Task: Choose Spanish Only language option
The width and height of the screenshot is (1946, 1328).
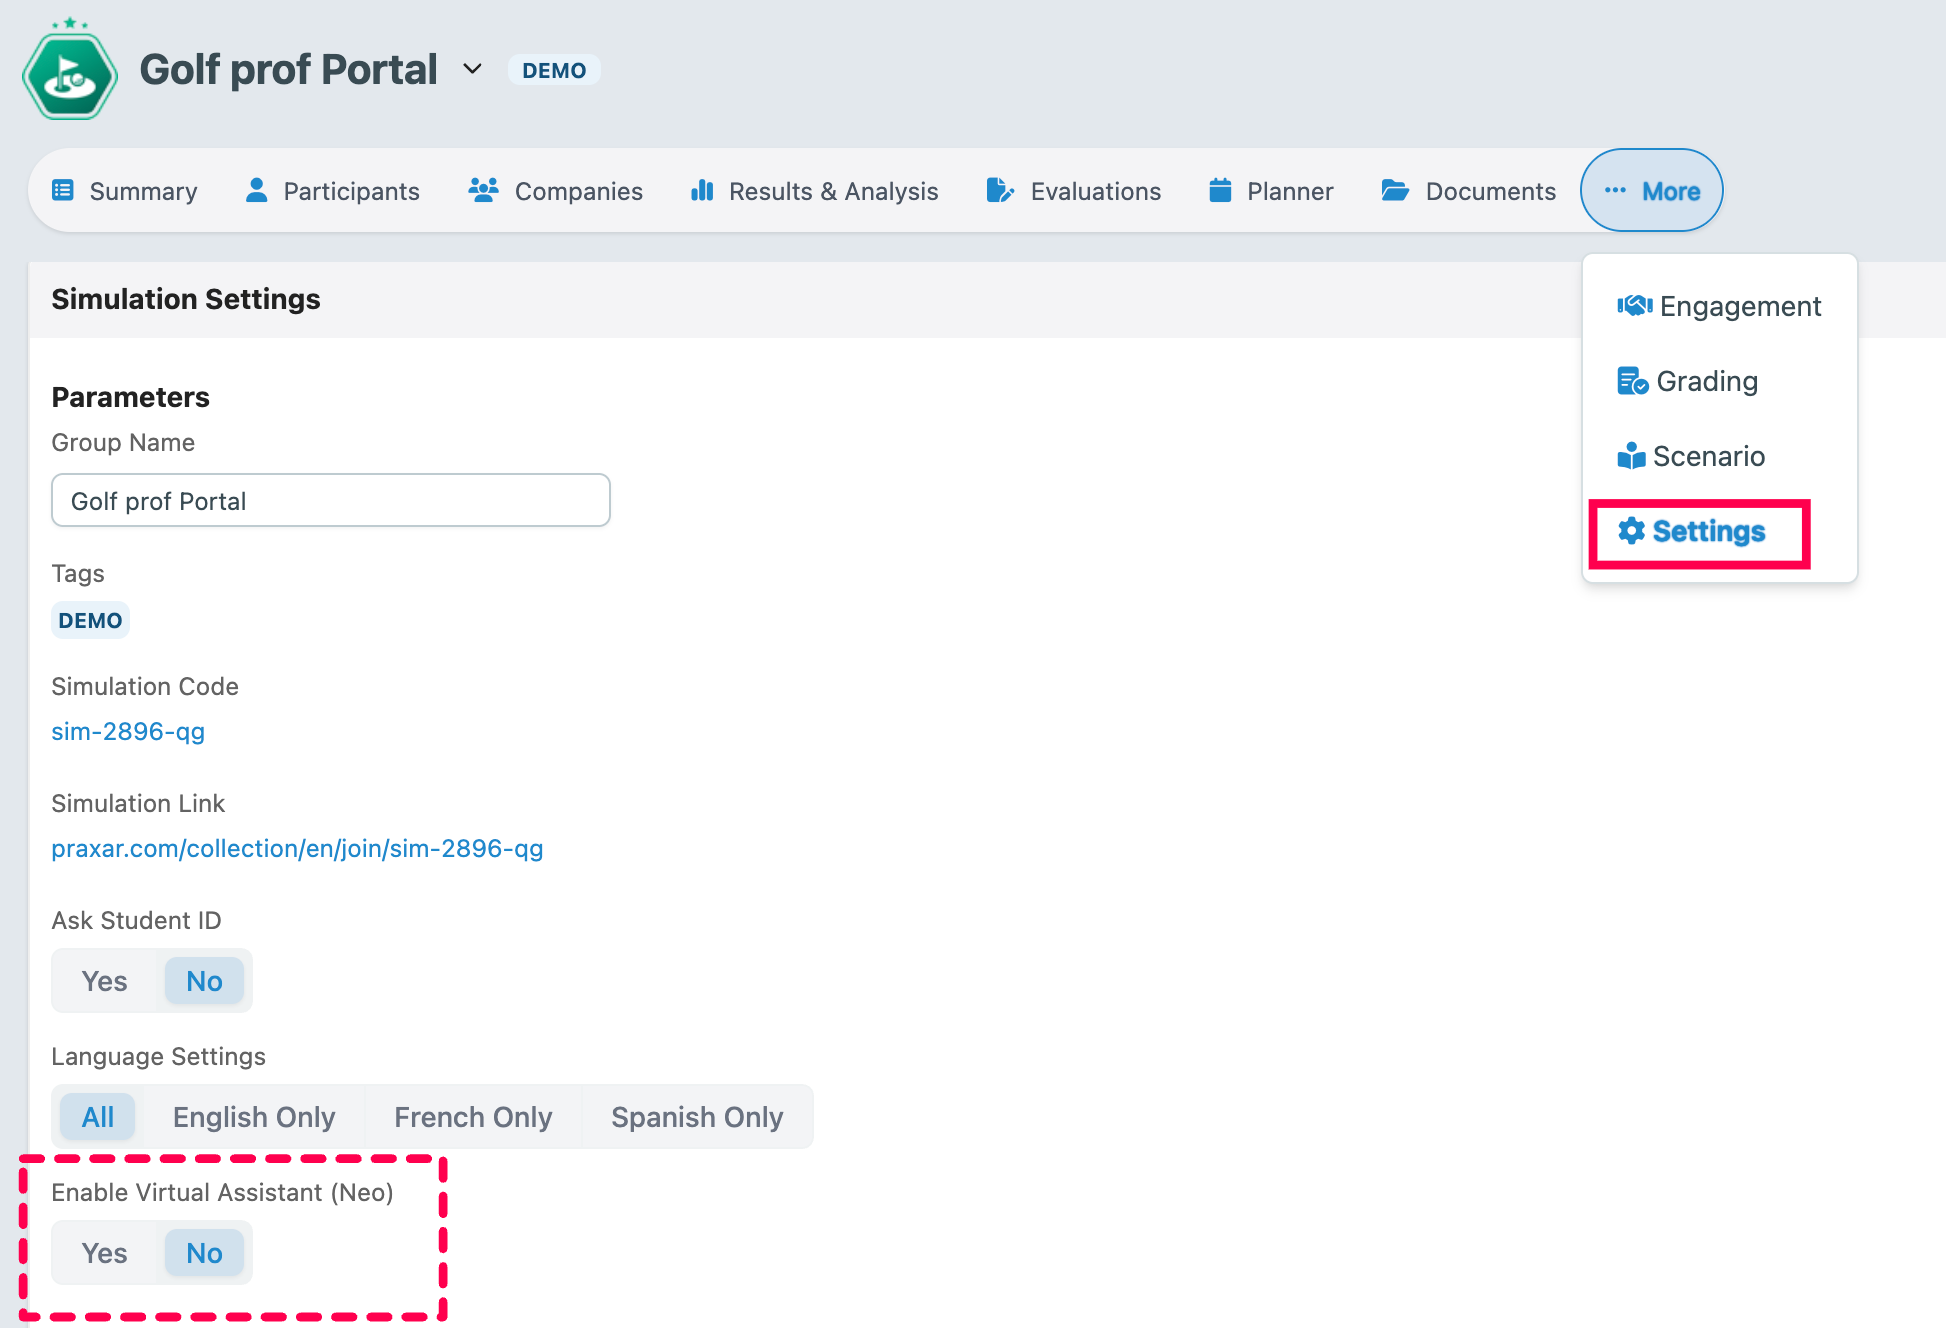Action: click(x=697, y=1117)
